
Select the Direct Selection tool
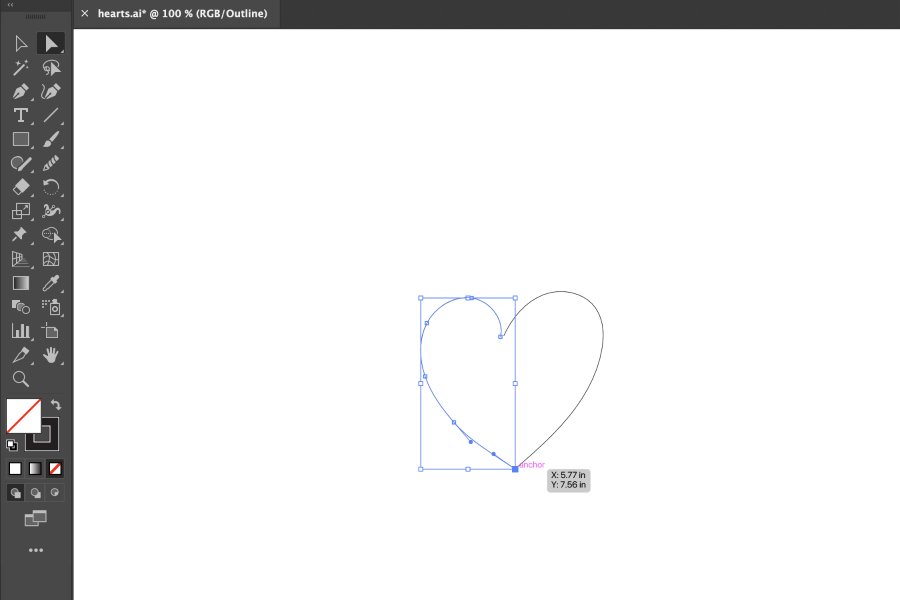[x=51, y=44]
